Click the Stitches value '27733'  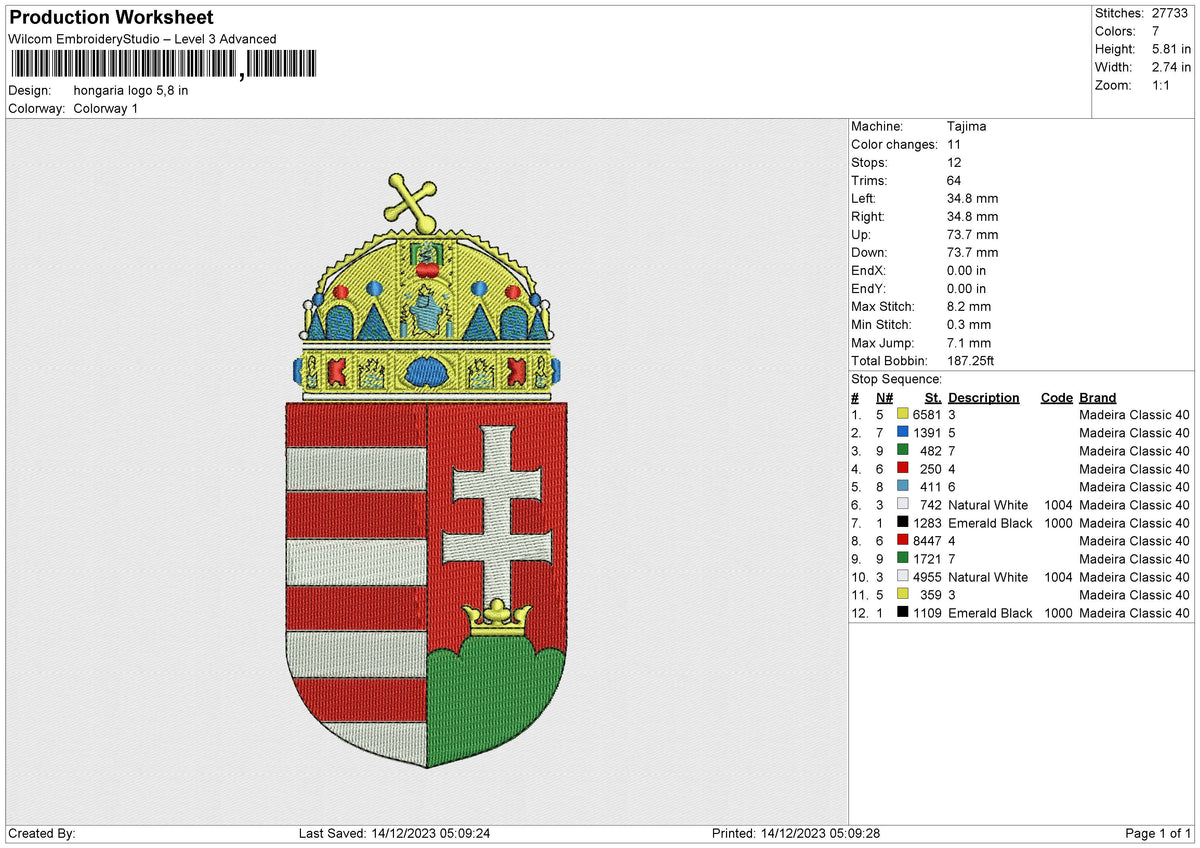1171,13
